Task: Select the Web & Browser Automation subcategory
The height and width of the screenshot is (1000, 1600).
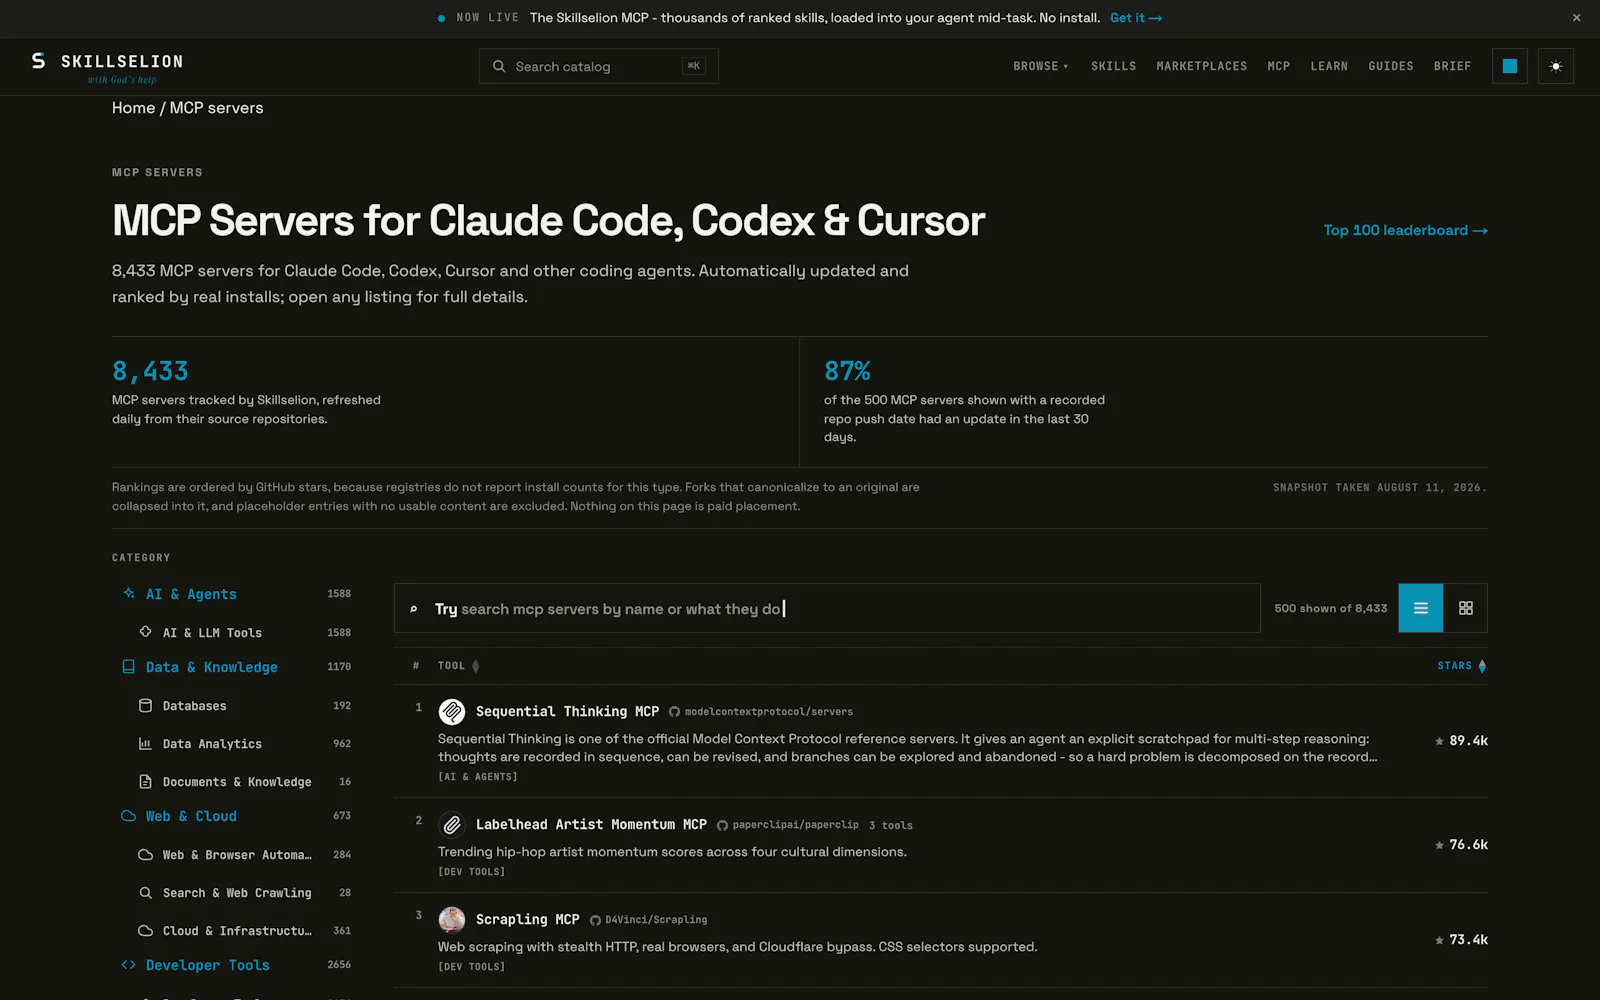Action: click(x=237, y=855)
